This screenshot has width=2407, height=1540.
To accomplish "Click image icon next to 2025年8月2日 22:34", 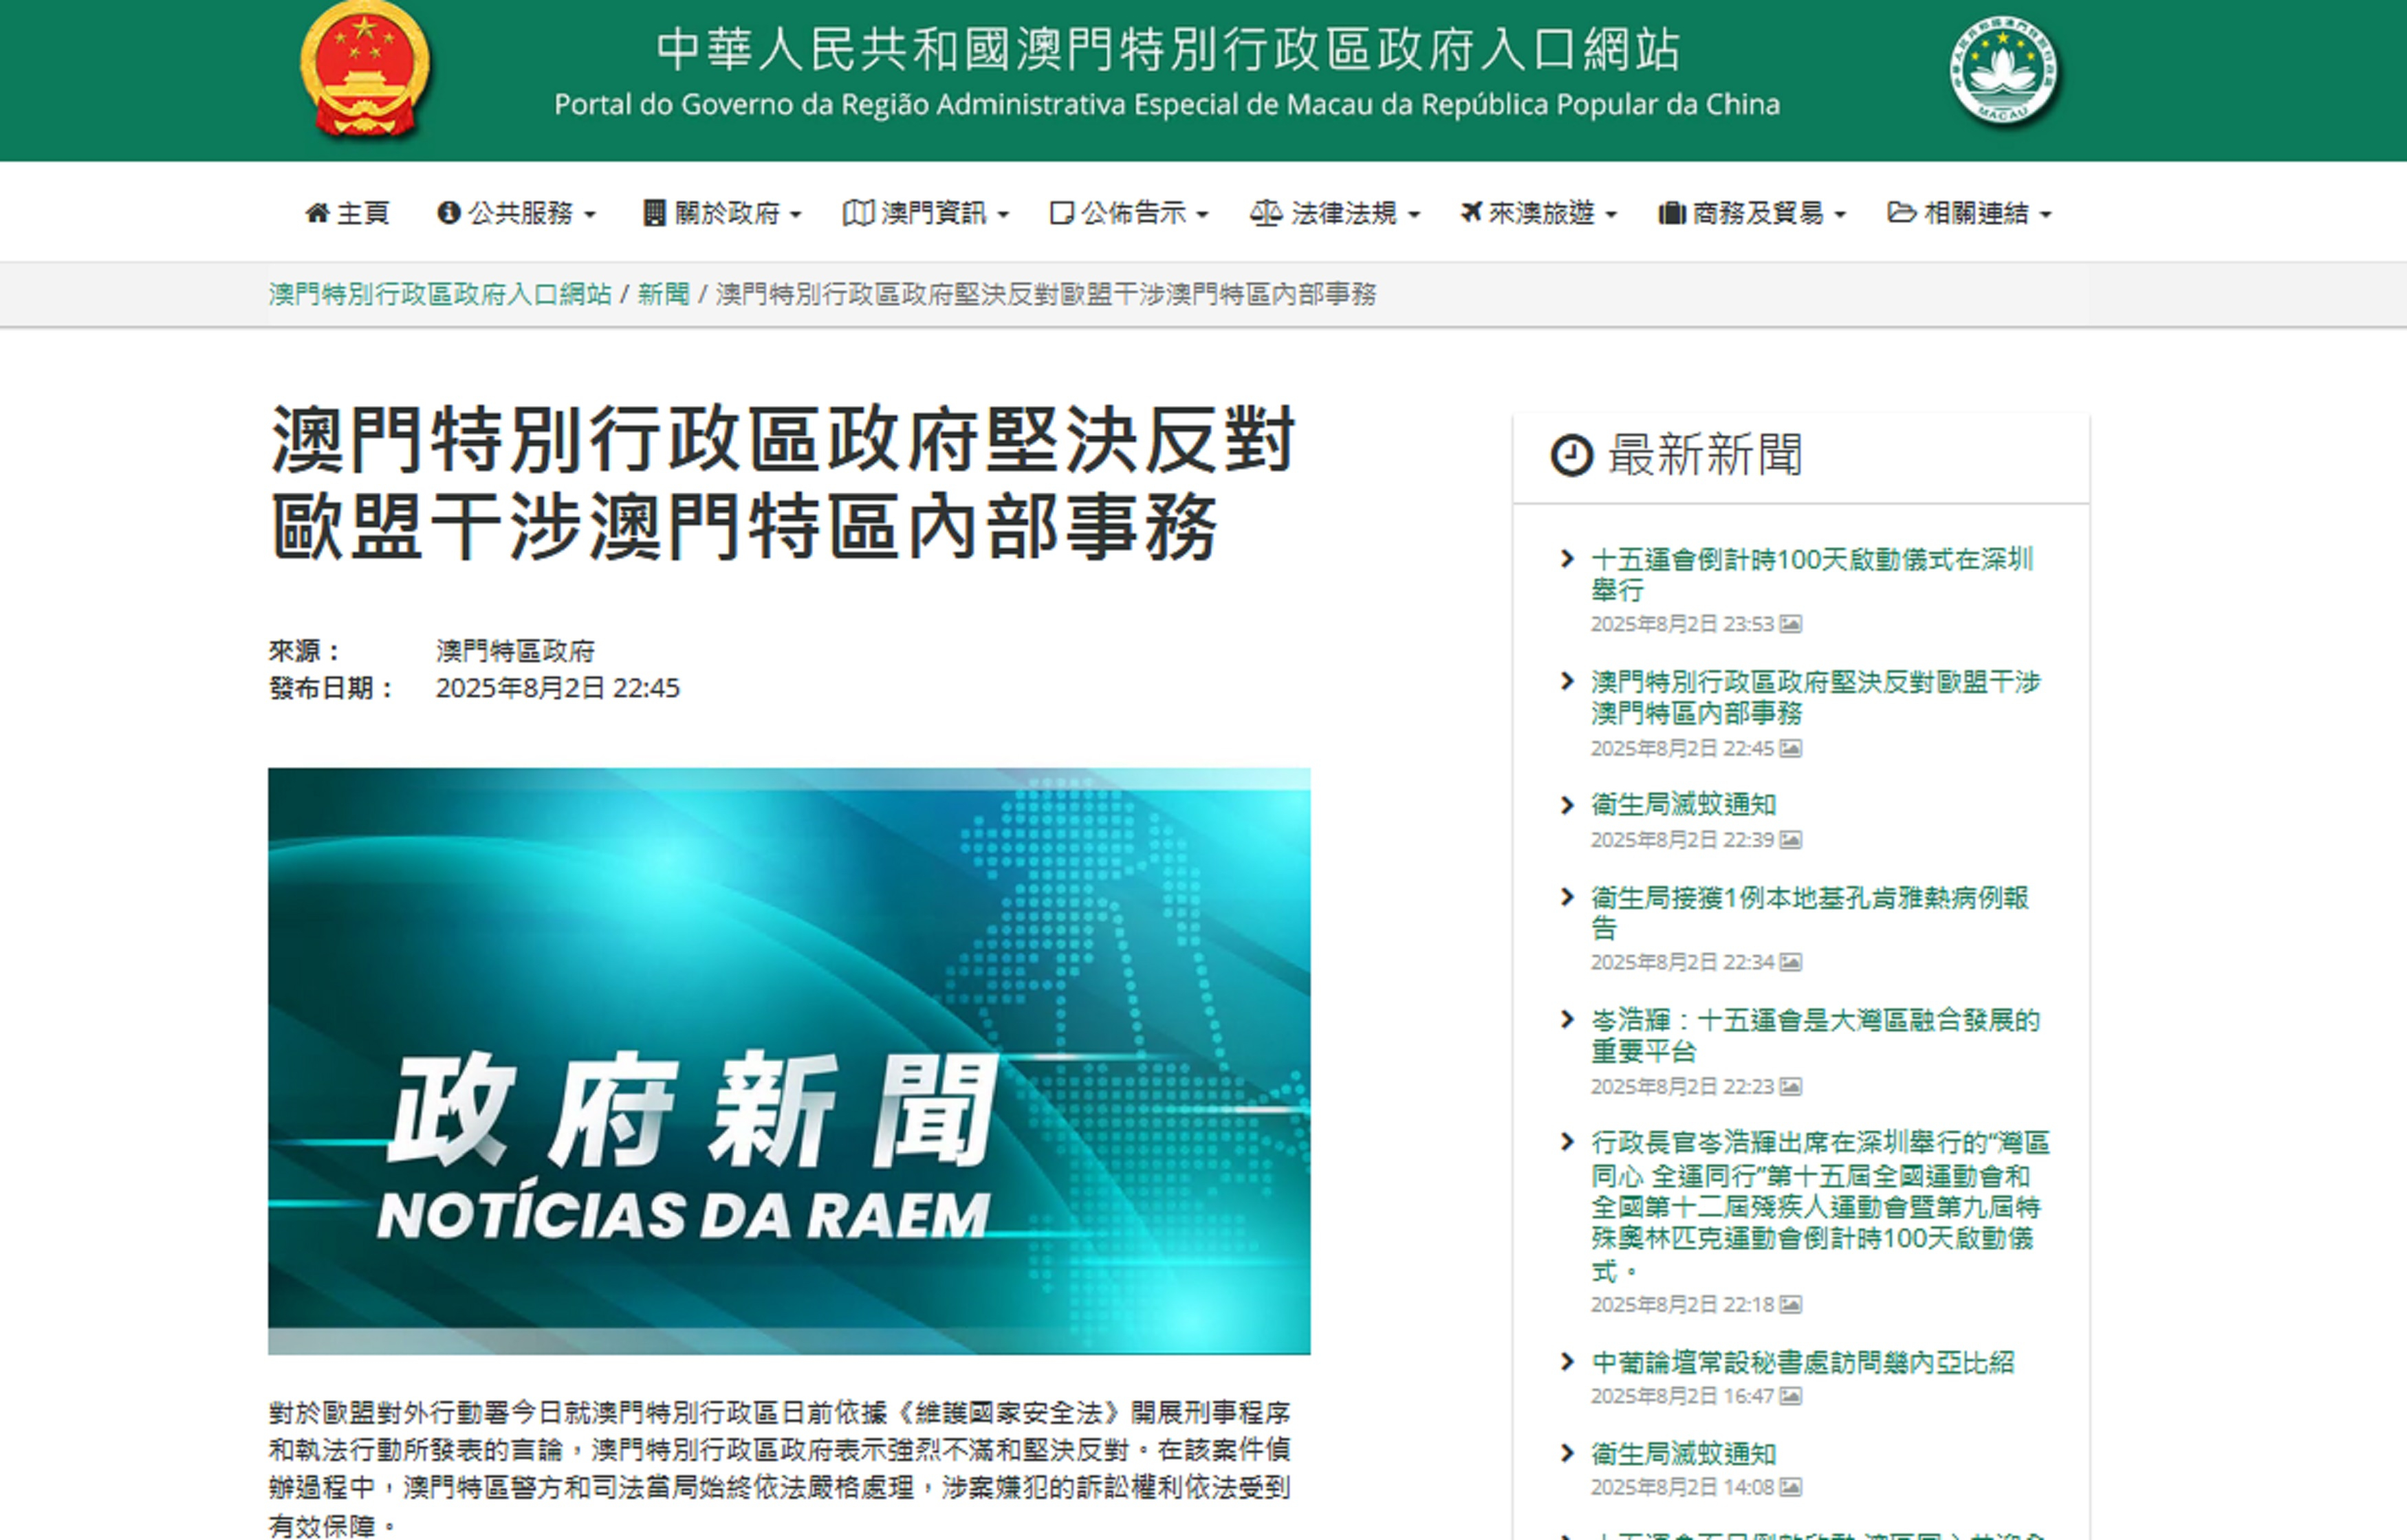I will 1791,962.
